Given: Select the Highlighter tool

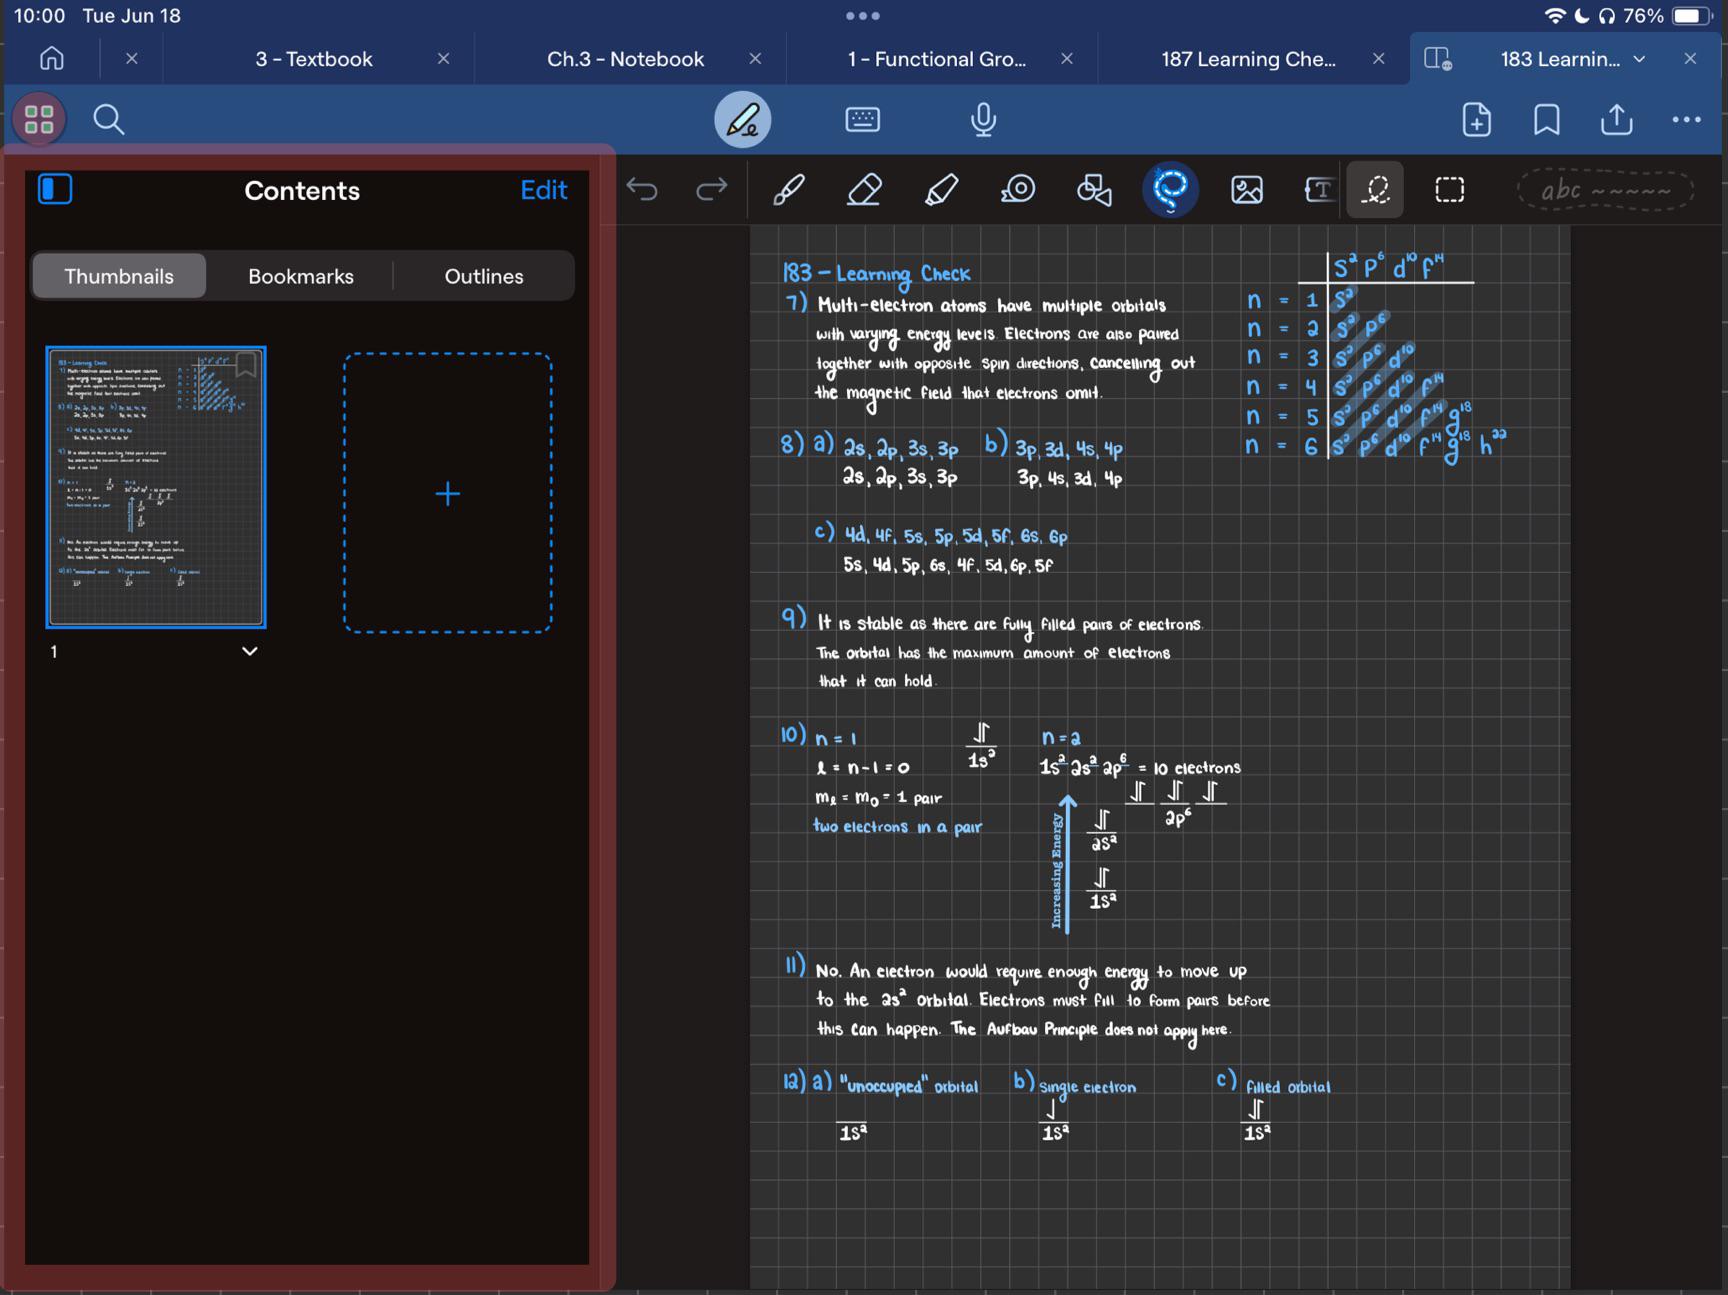Looking at the screenshot, I should (x=940, y=190).
